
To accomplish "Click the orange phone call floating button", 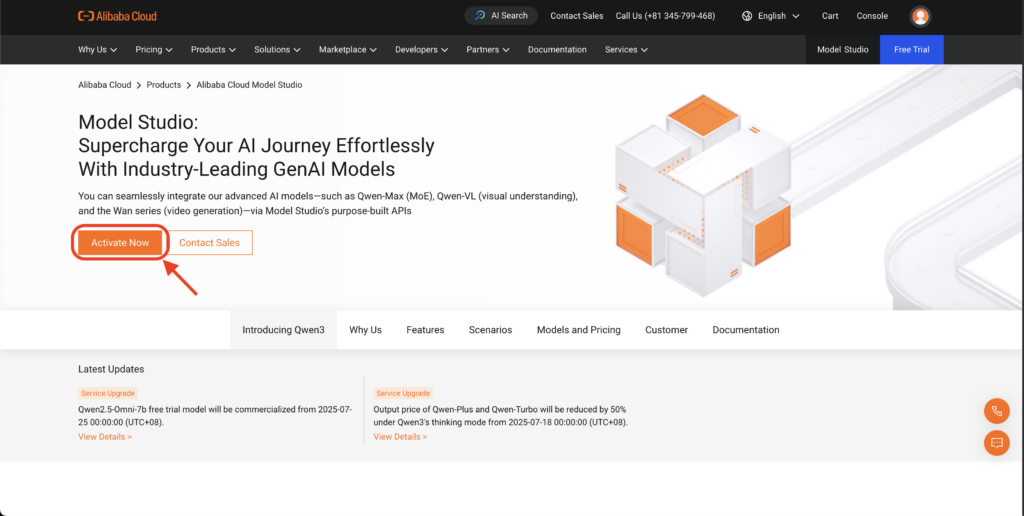I will 997,411.
